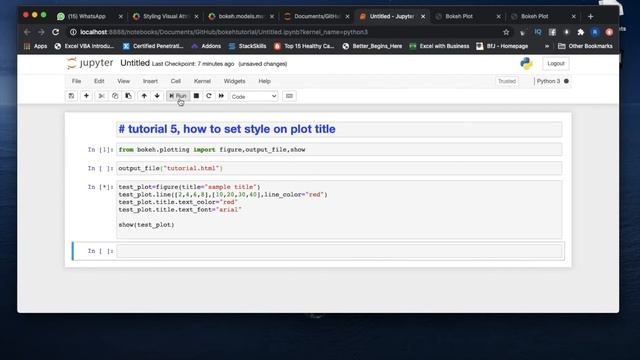Move selected cell down arrow
The image size is (640, 360).
[x=157, y=96]
